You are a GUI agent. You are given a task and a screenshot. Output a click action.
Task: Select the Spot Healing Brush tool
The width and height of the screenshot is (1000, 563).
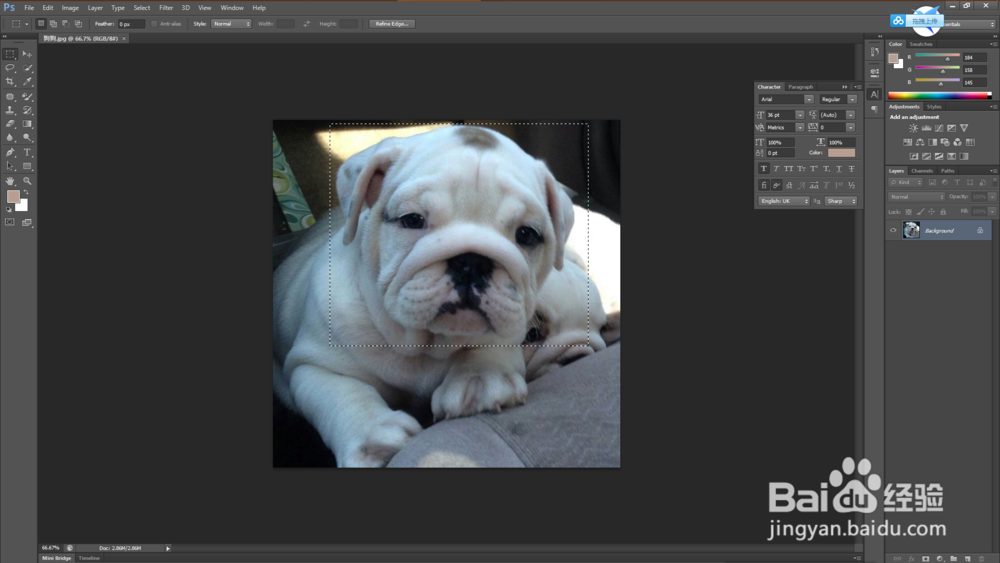coord(10,97)
